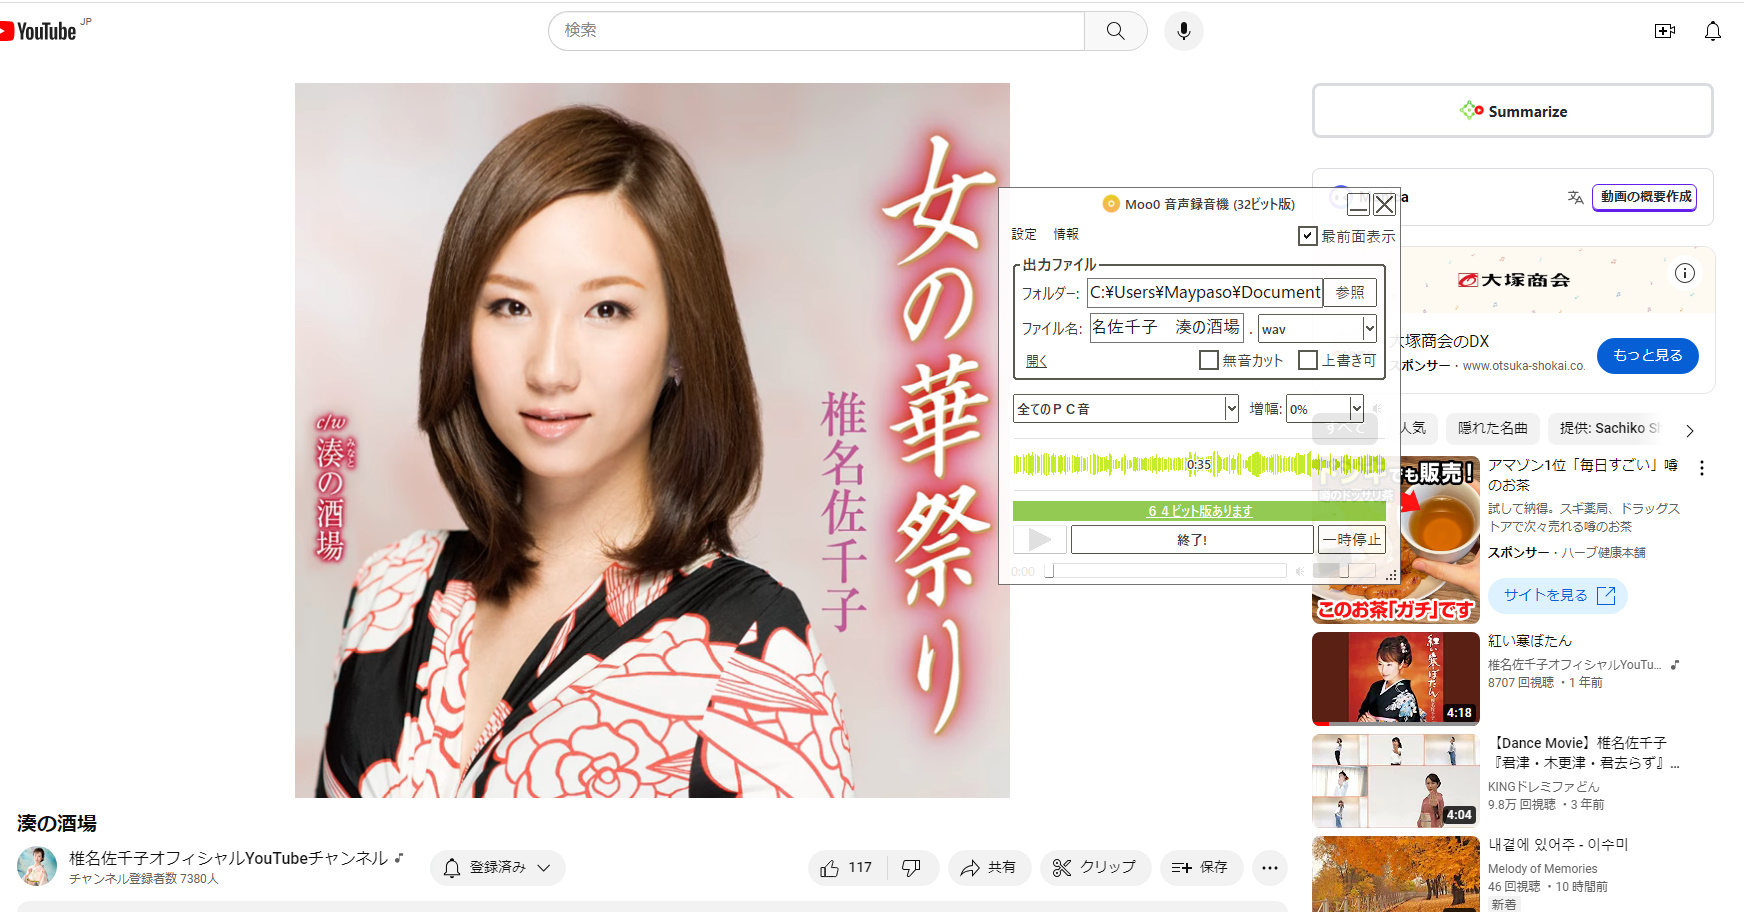
Task: Click the クリップ clip button
Action: [1095, 867]
